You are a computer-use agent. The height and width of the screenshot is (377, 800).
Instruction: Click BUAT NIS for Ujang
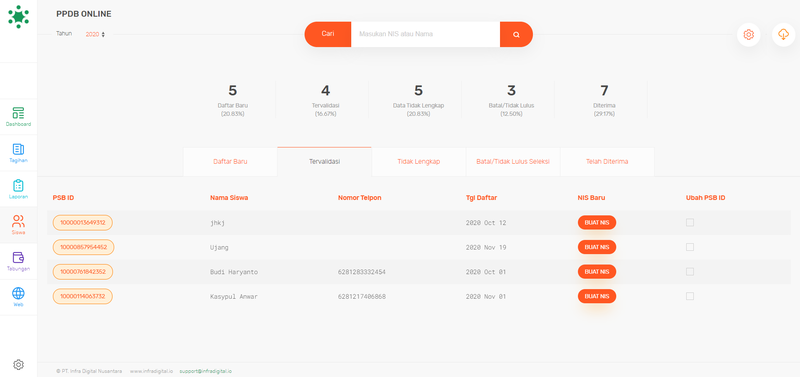click(x=596, y=247)
